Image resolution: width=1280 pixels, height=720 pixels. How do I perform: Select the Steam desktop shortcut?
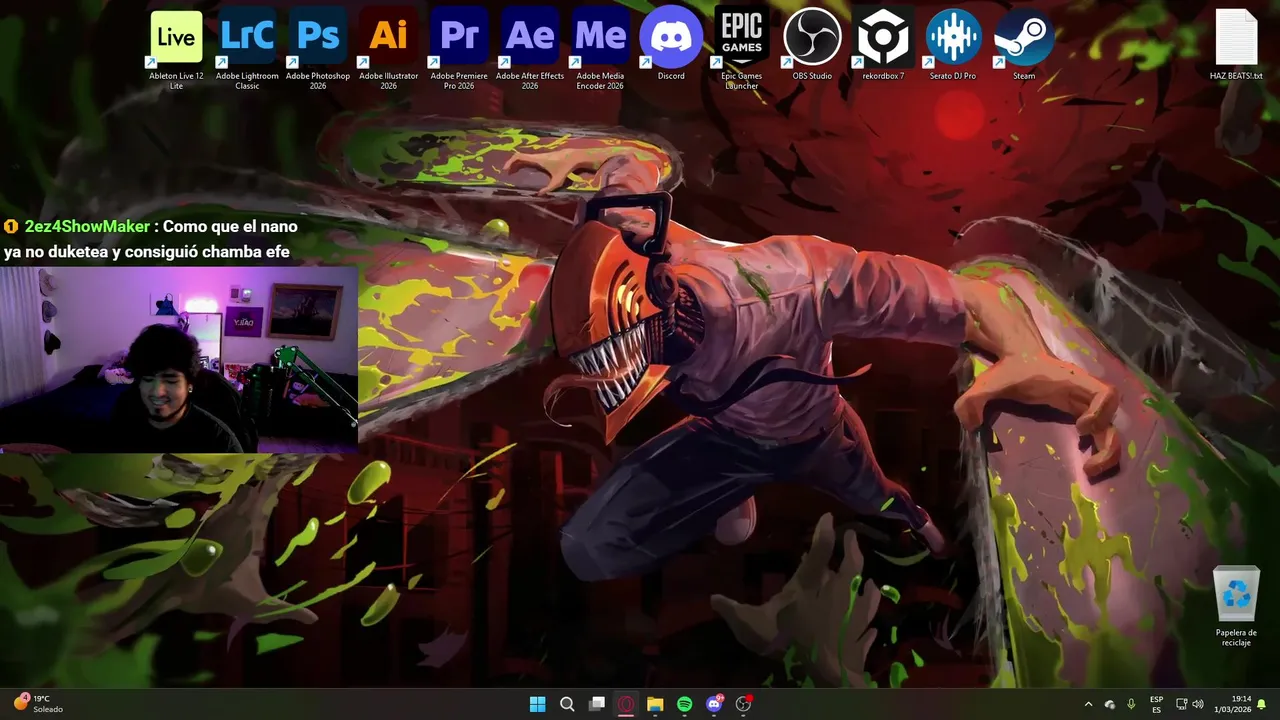click(x=1024, y=44)
